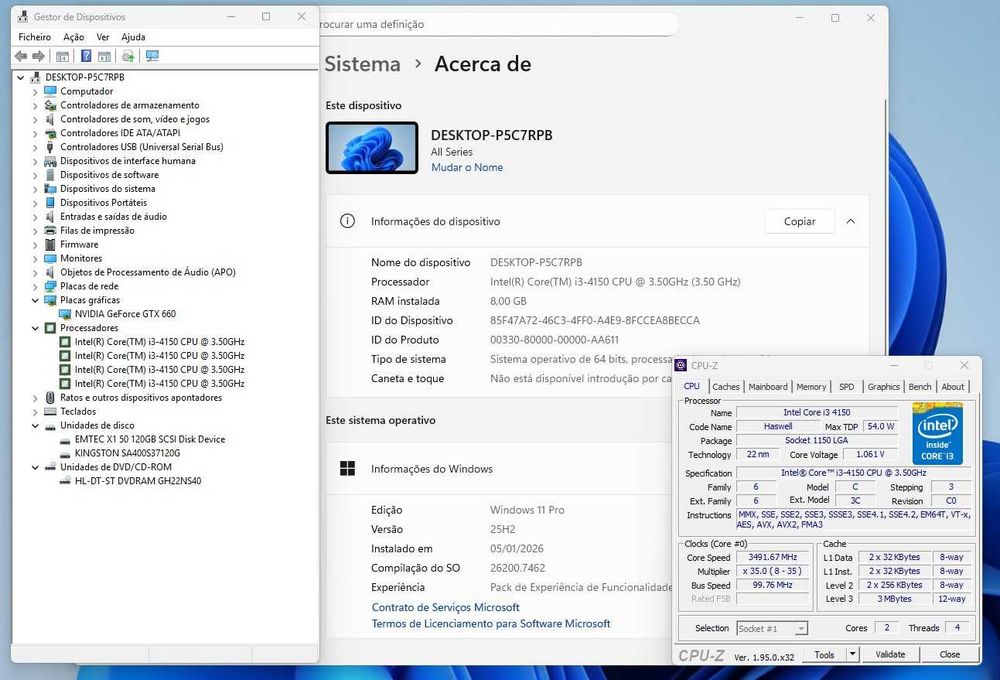Click the NVIDIA GeForce GTX 660 device icon

[64, 314]
